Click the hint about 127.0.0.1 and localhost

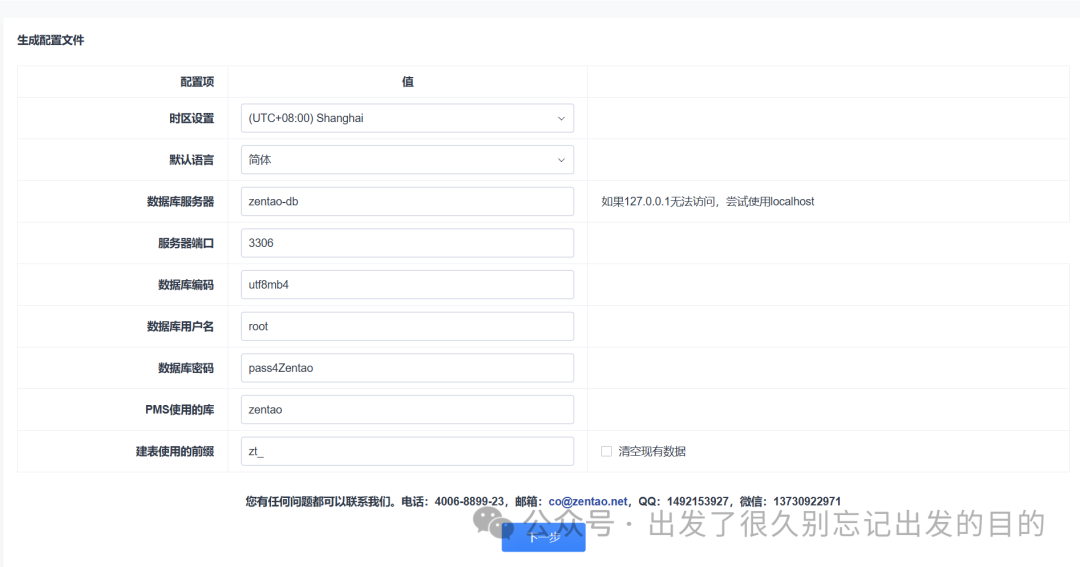point(707,202)
